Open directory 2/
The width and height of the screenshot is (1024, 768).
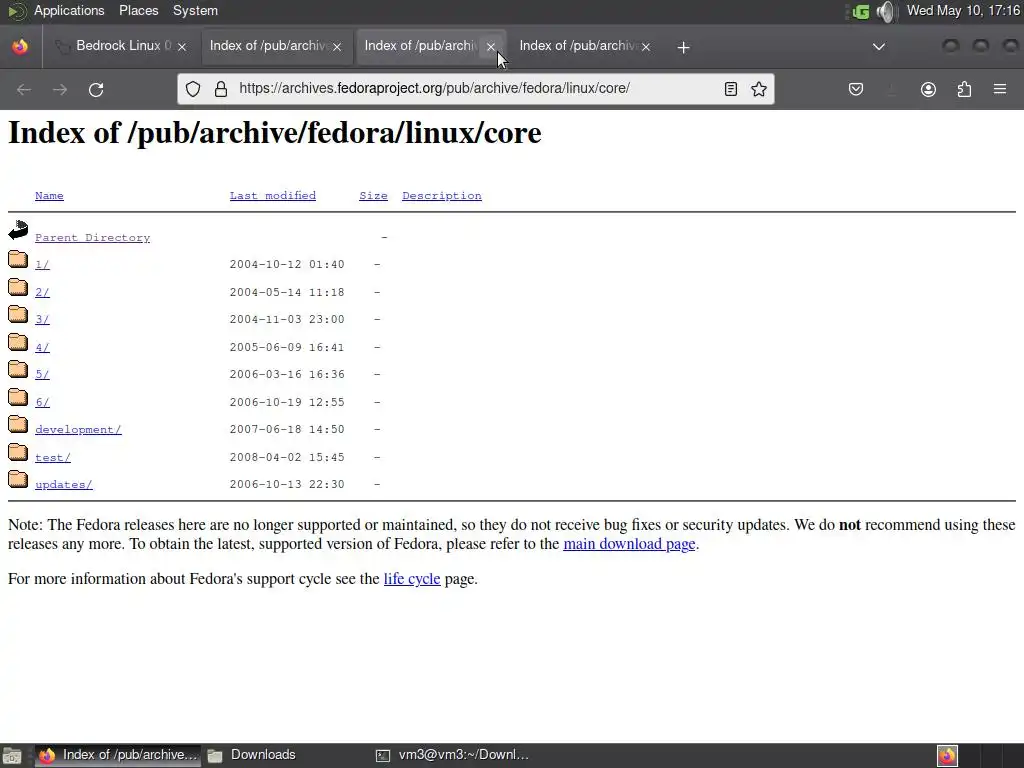tap(42, 292)
